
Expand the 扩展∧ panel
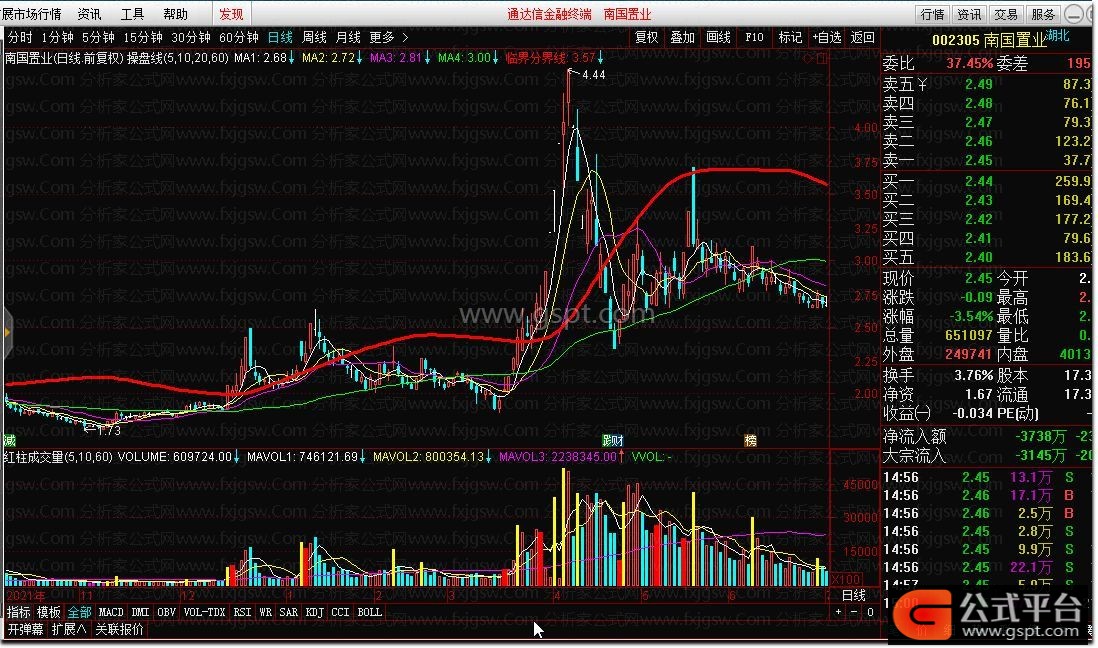coord(69,629)
